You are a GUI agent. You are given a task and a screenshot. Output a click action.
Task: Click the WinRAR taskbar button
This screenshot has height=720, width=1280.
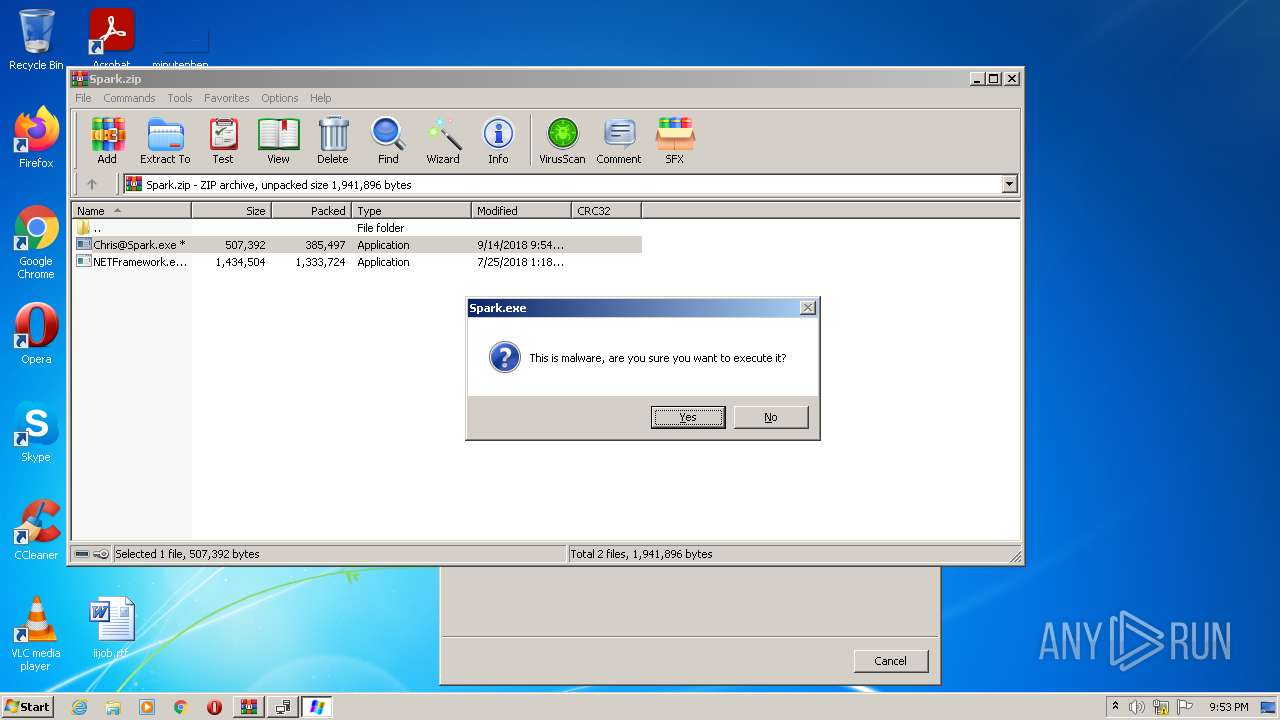pos(249,707)
